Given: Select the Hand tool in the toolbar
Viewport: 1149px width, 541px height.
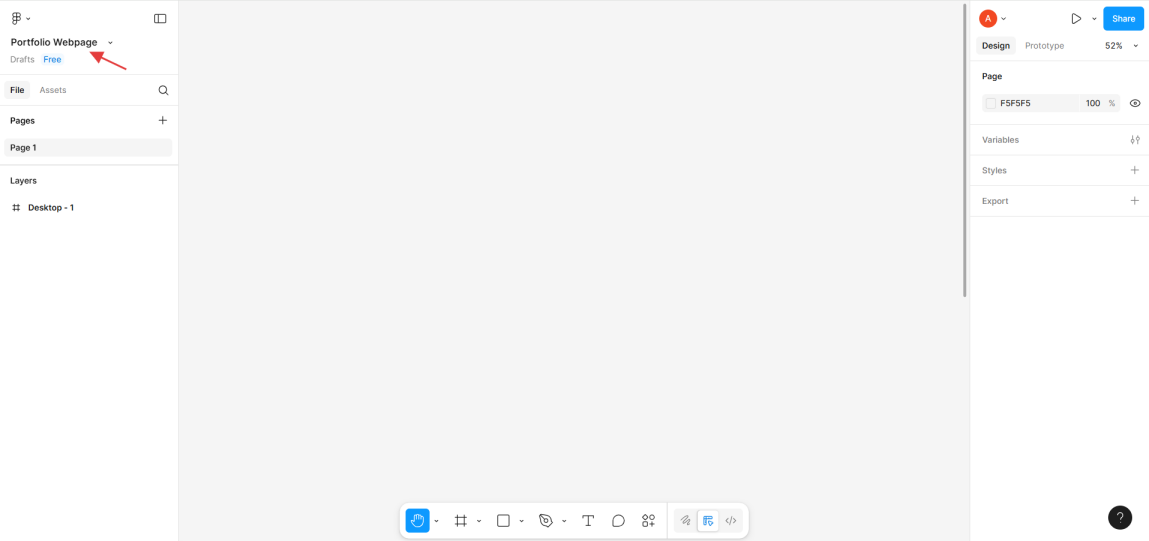Looking at the screenshot, I should [417, 521].
